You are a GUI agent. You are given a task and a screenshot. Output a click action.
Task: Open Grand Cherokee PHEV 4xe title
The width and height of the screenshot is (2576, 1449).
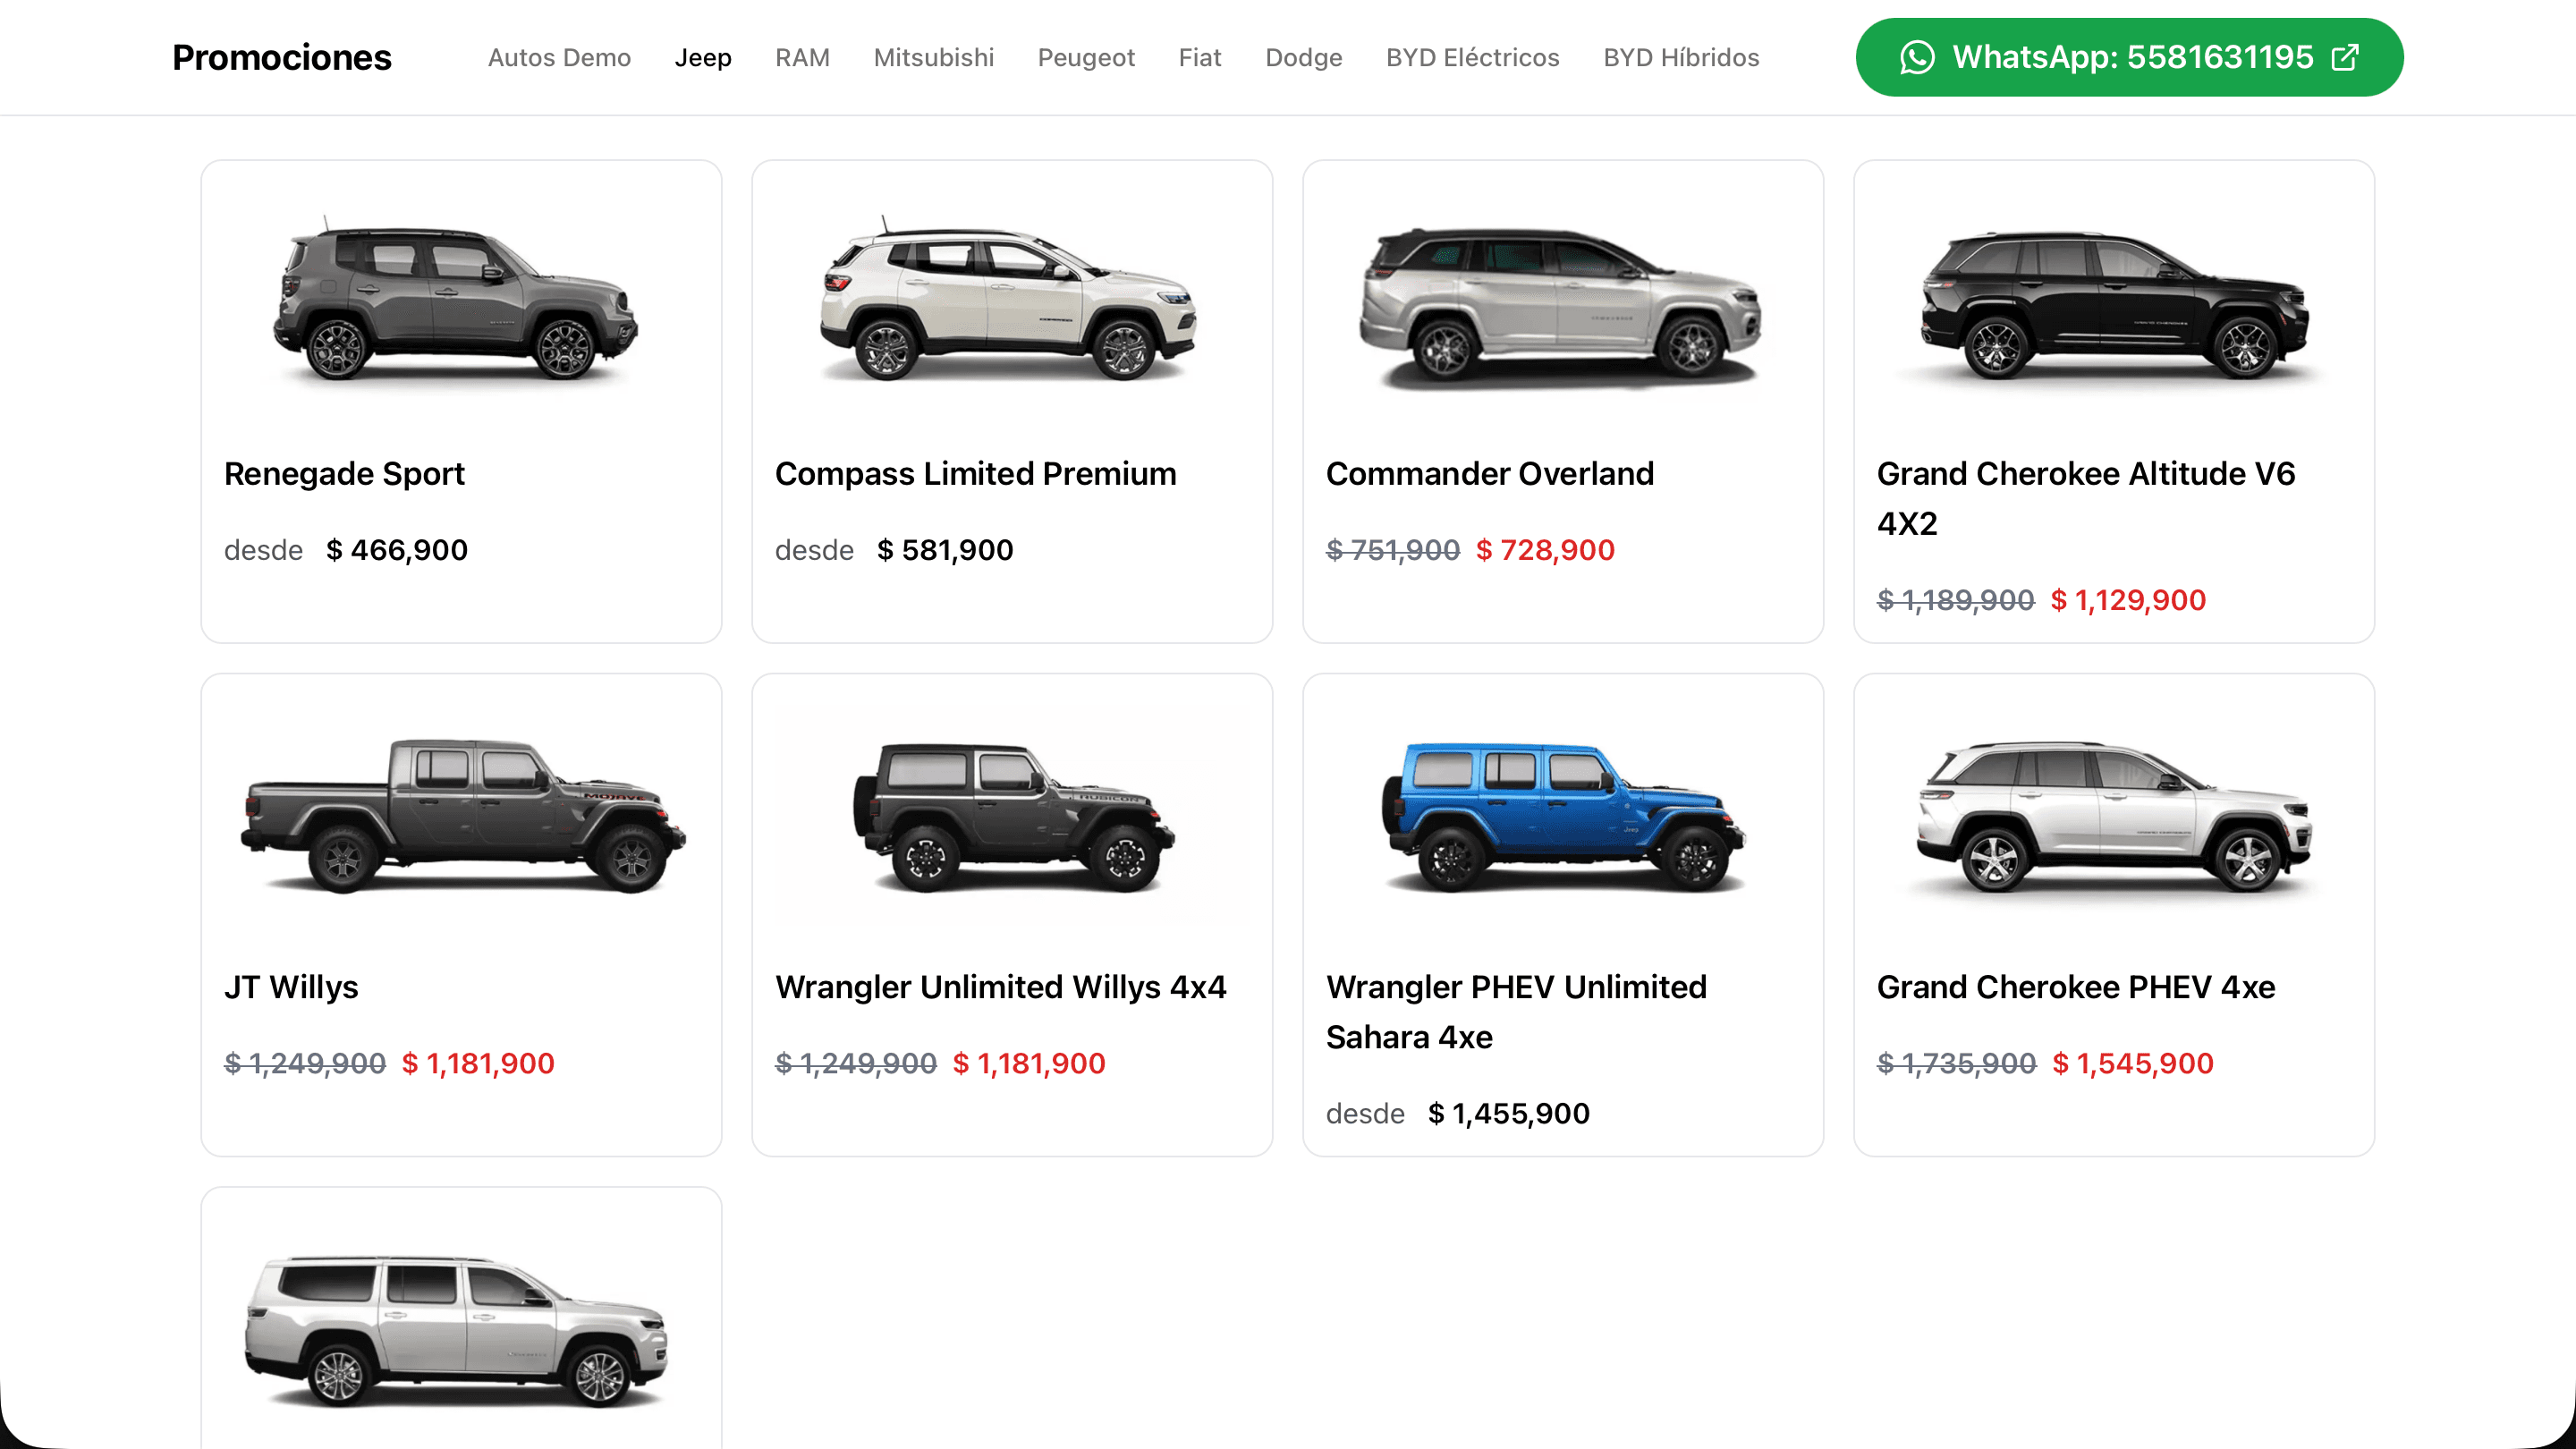(2075, 987)
